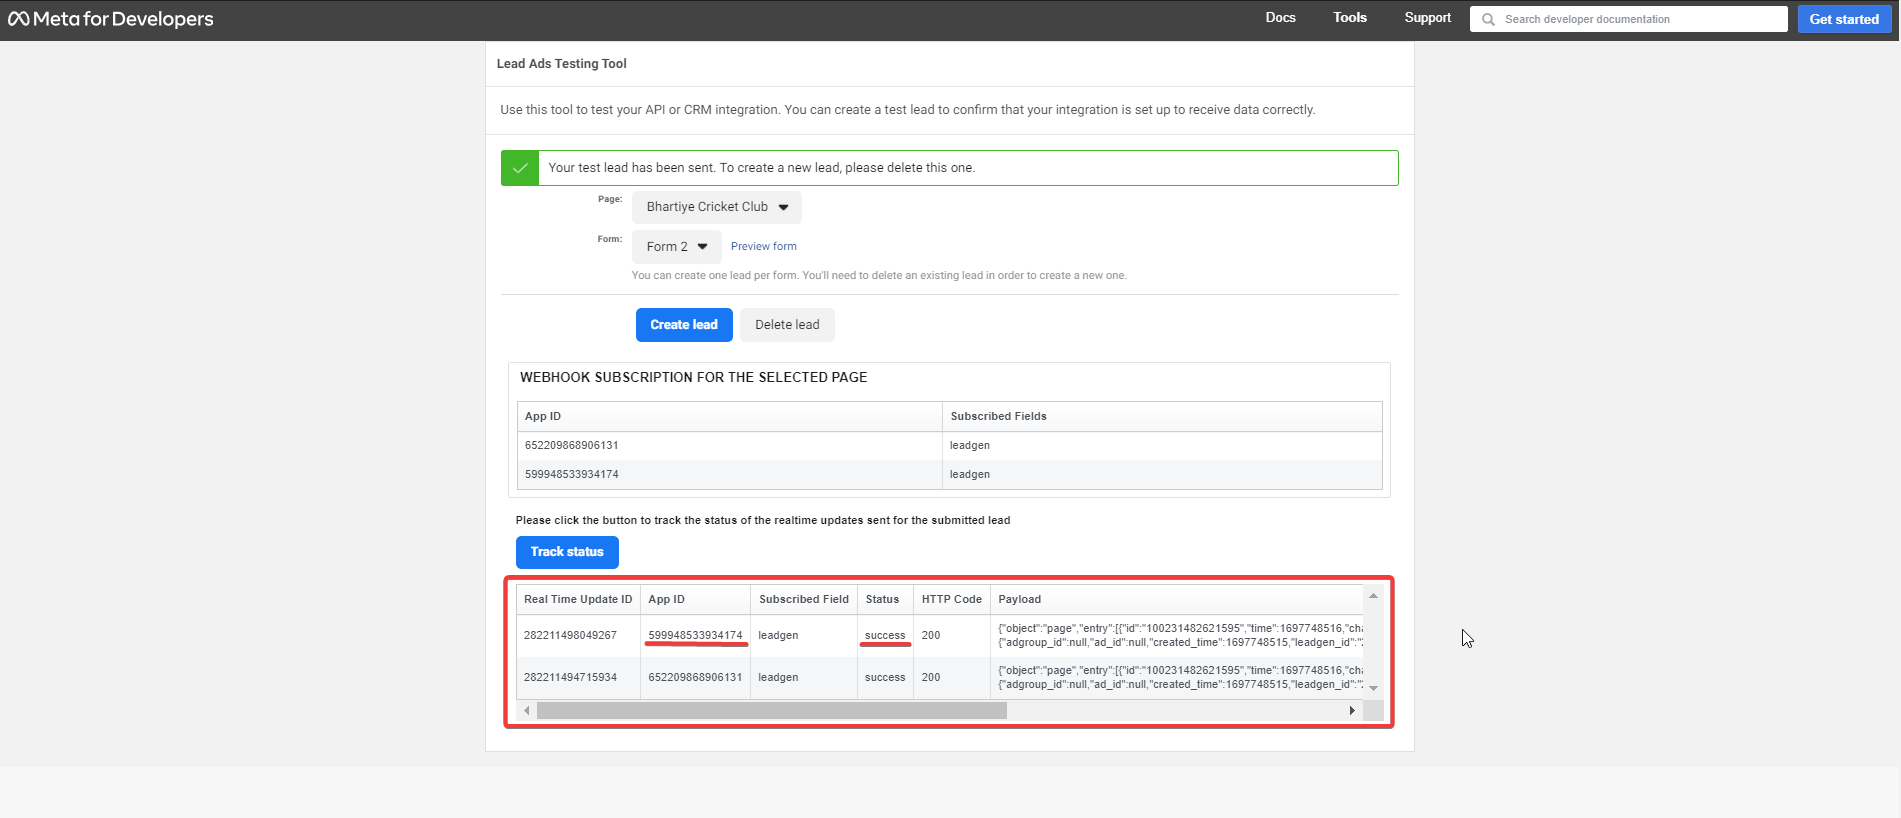Viewport: 1901px width, 818px height.
Task: Open the Preview form link
Action: pyautogui.click(x=763, y=247)
